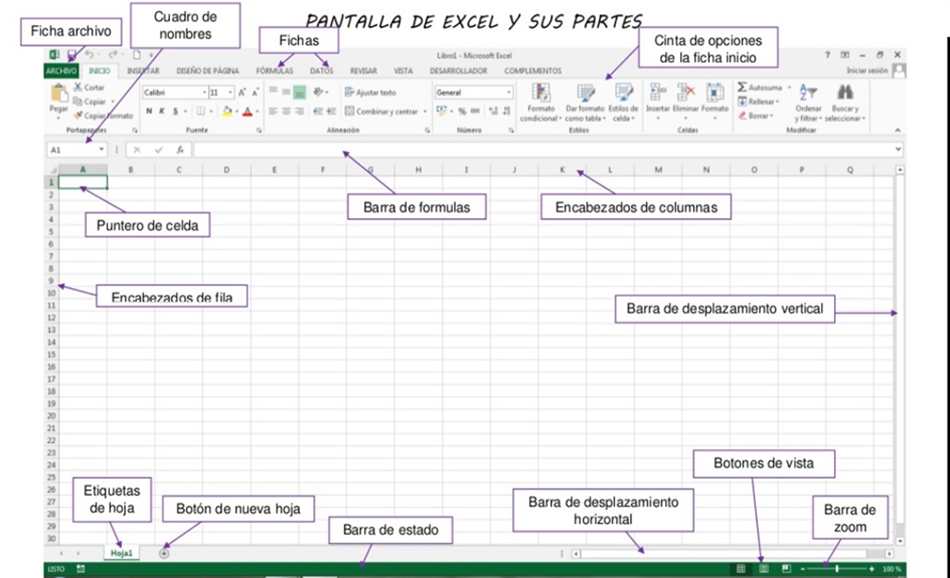Click the new sheet plus button
Screen dimensions: 950x578
(164, 553)
